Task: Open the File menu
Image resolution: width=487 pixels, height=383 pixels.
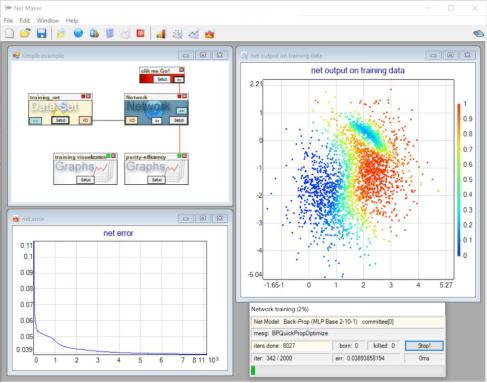Action: pyautogui.click(x=8, y=21)
